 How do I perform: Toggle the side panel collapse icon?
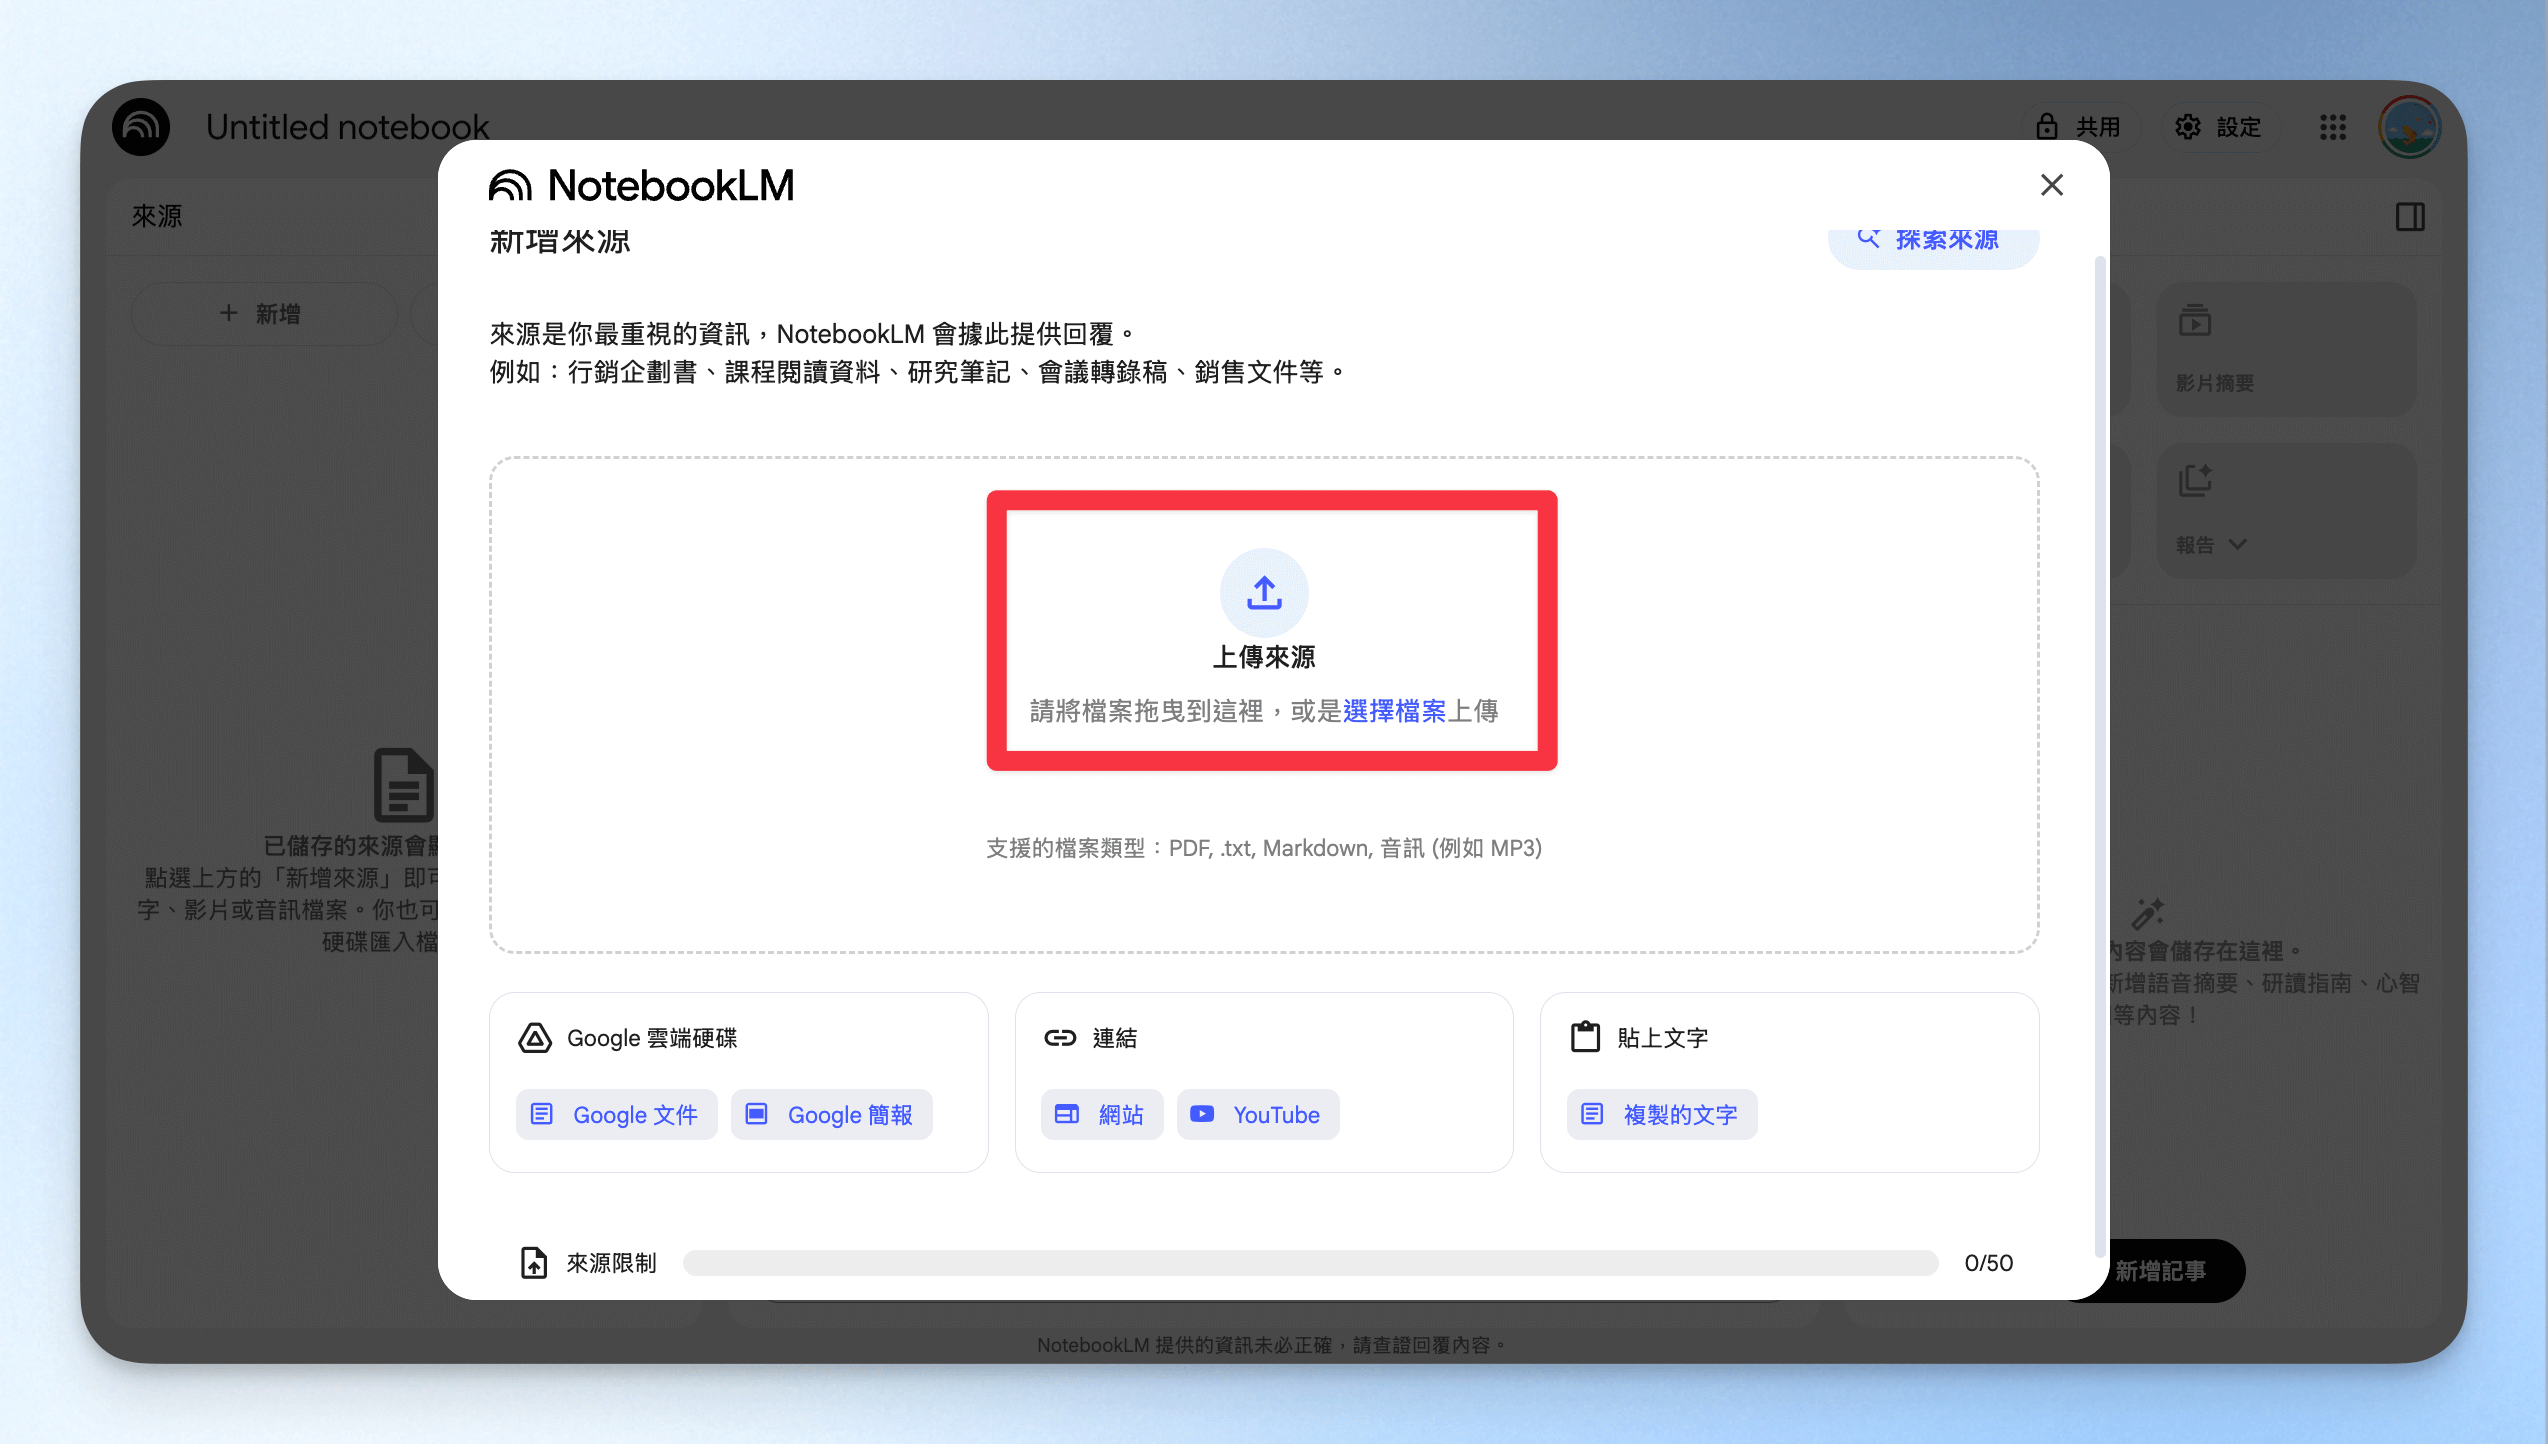click(x=2410, y=216)
